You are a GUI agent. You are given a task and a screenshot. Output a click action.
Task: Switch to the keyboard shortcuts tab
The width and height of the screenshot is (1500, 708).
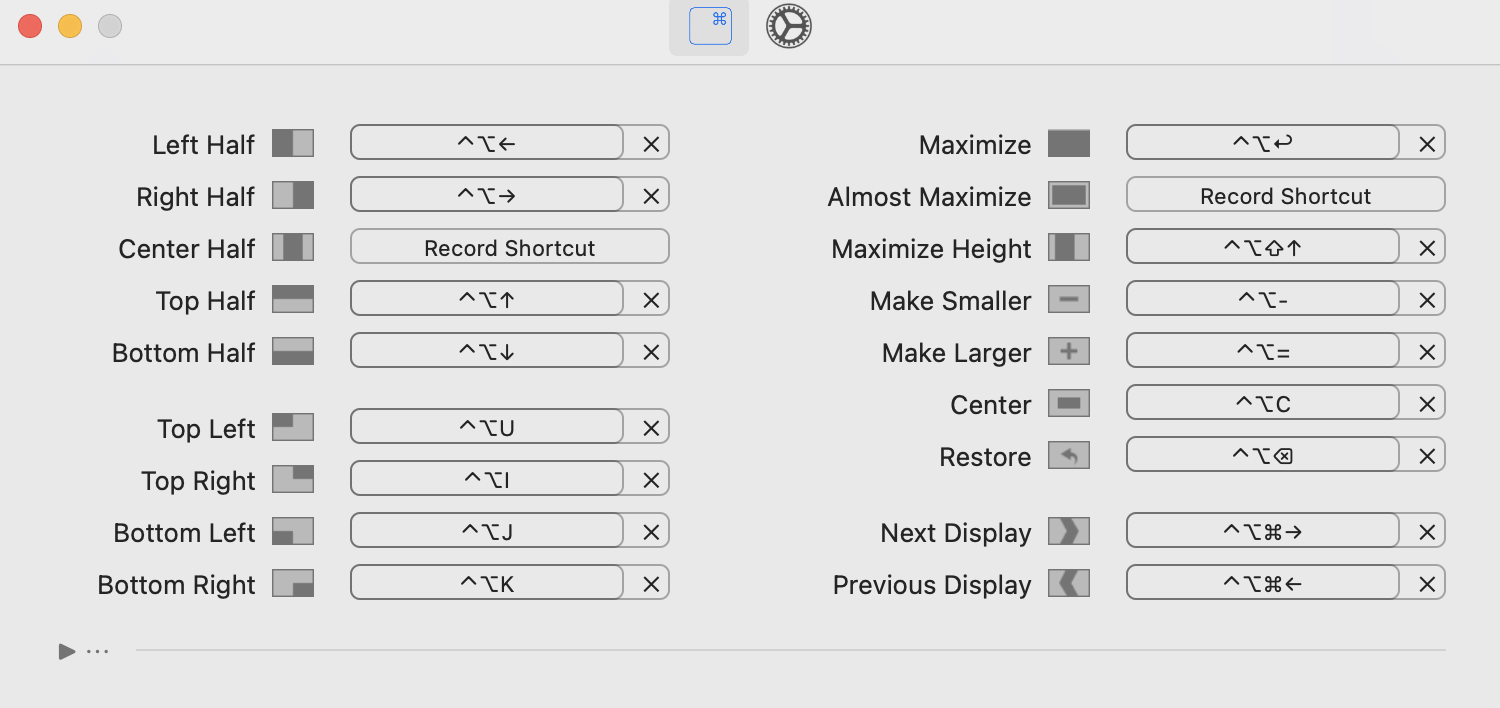(710, 26)
